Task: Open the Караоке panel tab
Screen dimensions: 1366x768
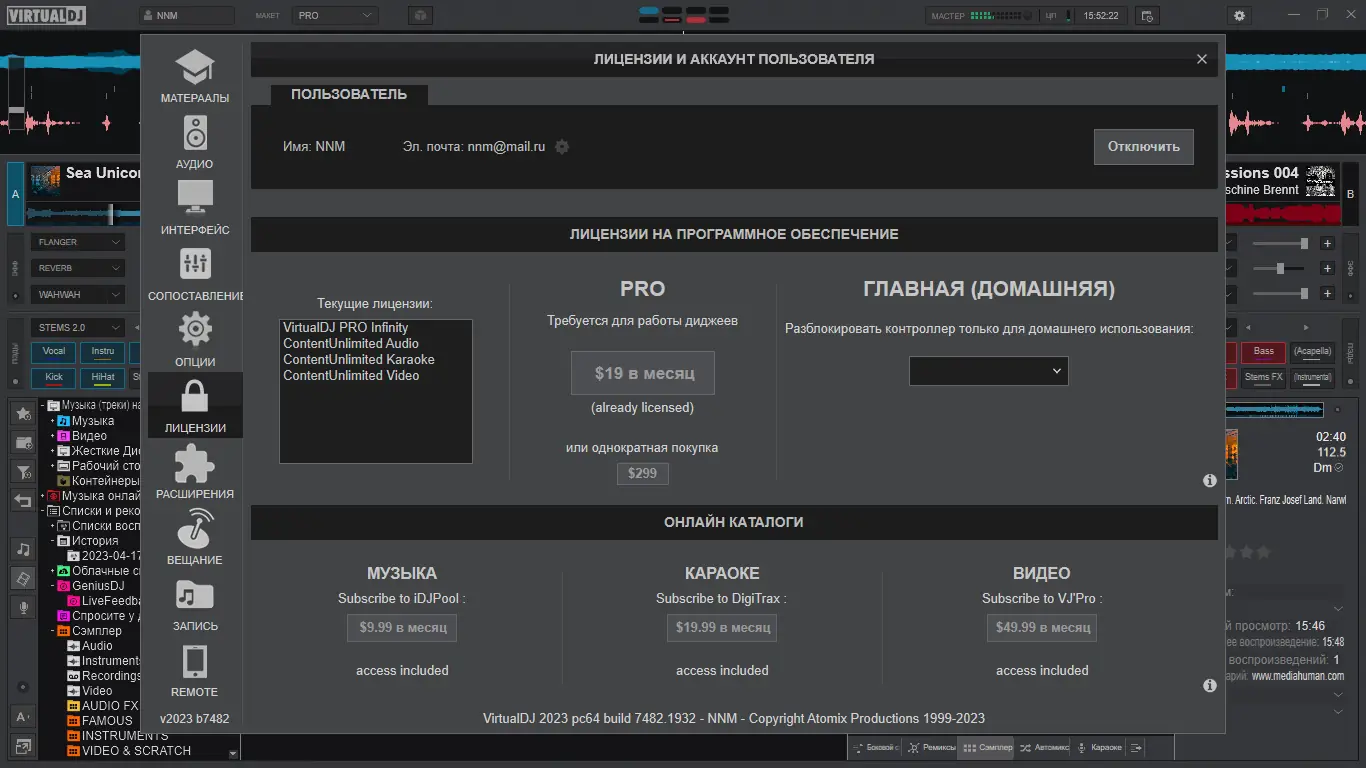Action: pos(1099,747)
